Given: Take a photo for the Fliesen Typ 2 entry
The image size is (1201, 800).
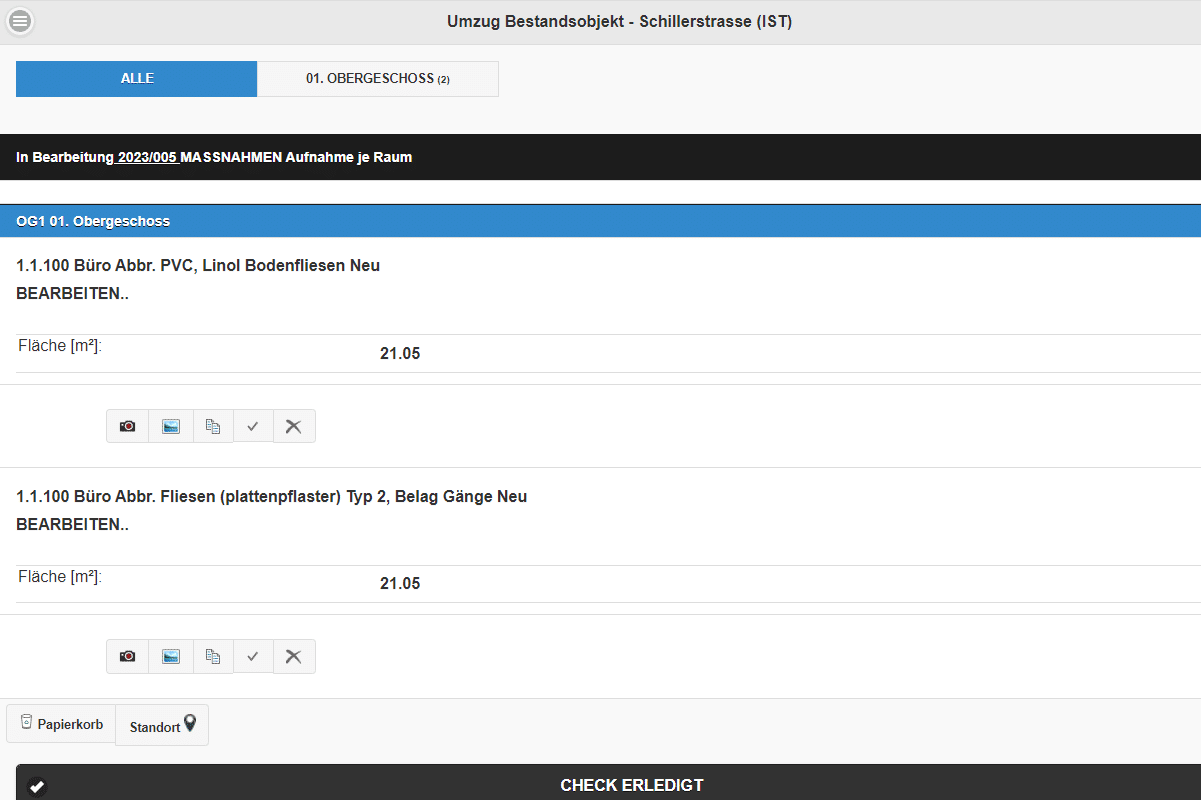Looking at the screenshot, I should point(127,656).
